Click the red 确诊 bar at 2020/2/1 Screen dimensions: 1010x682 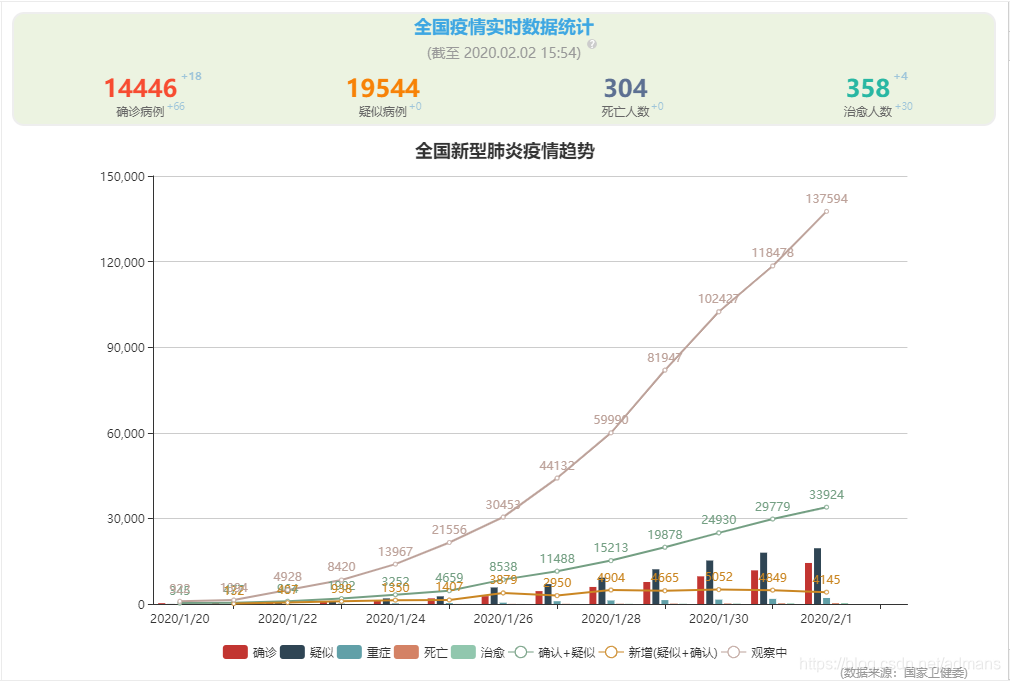click(x=808, y=584)
